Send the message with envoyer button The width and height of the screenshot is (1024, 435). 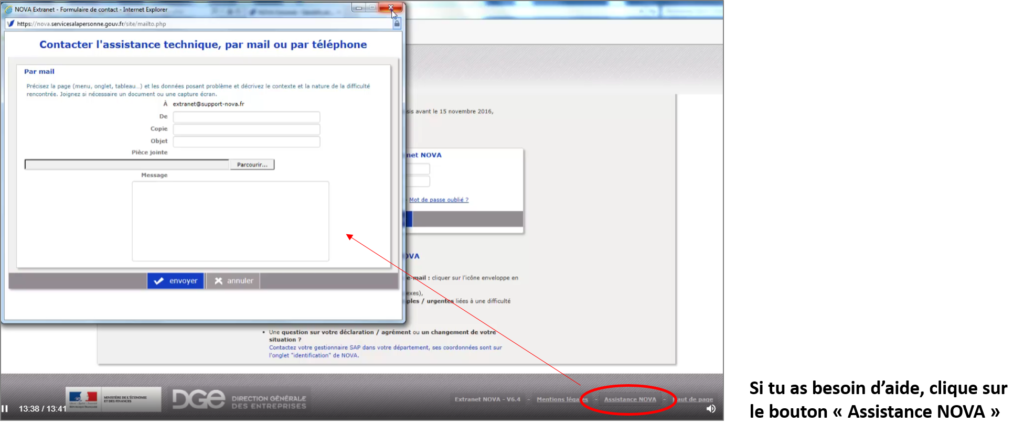coord(175,281)
